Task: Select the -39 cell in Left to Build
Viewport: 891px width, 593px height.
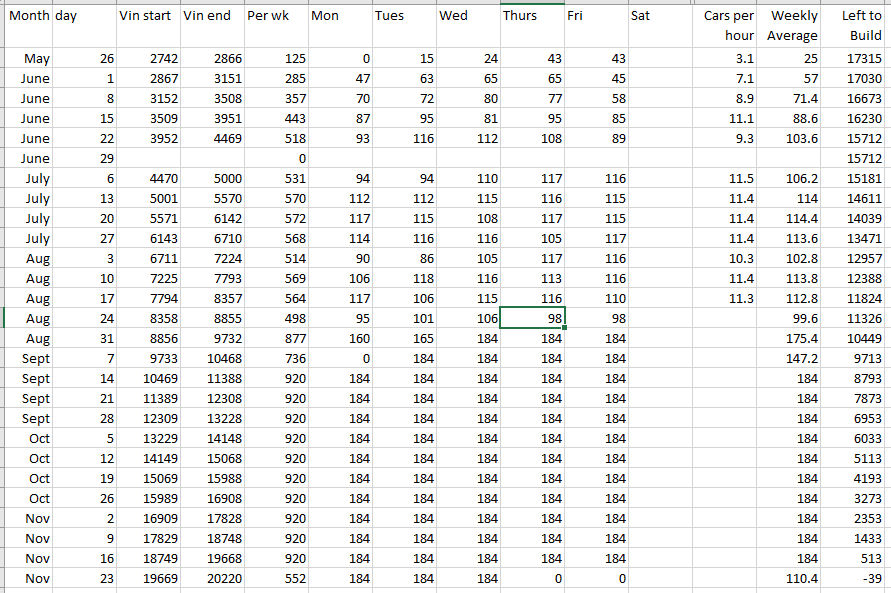Action: (857, 578)
